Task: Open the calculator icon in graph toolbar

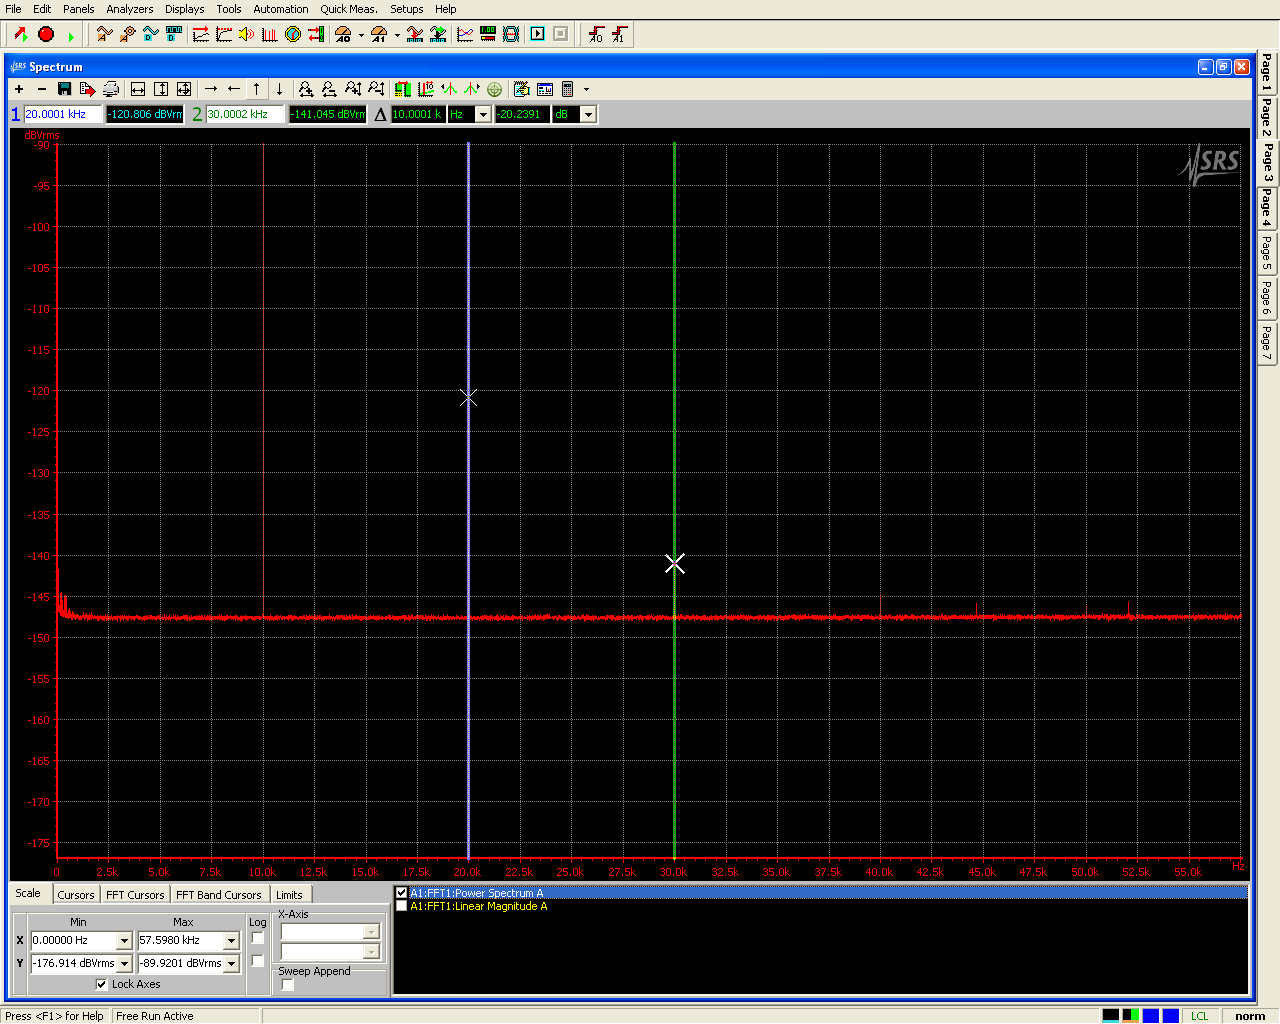Action: point(567,89)
